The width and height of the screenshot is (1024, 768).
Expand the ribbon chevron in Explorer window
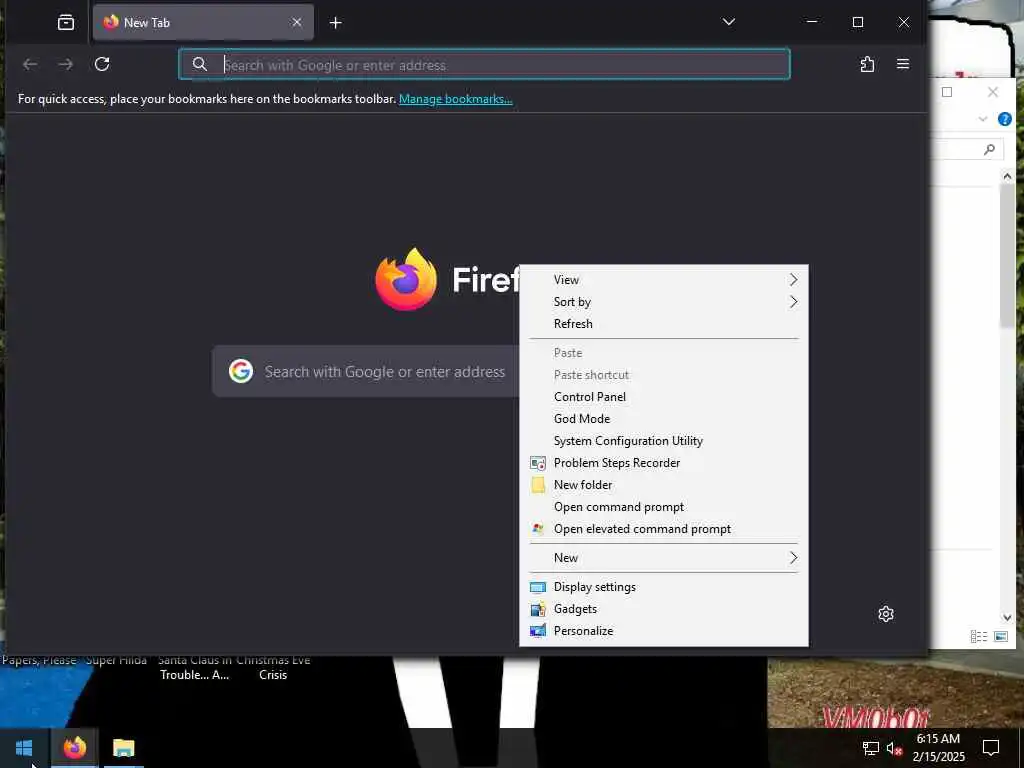[983, 119]
